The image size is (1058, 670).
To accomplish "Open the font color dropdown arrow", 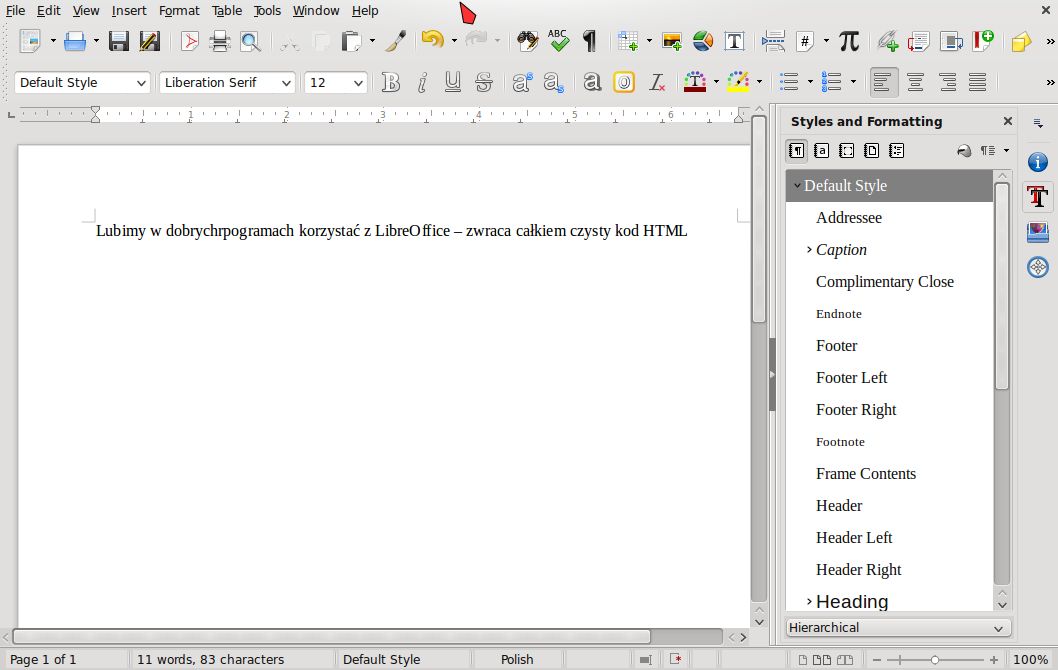I will [717, 82].
